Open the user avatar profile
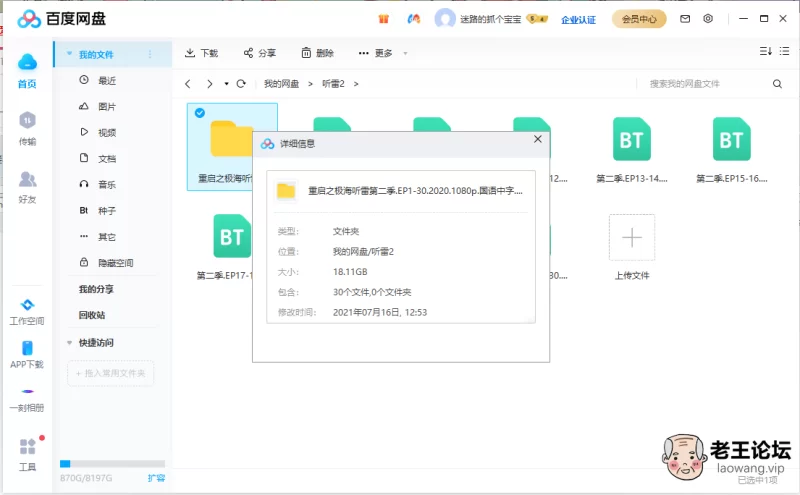800x495 pixels. 444,19
